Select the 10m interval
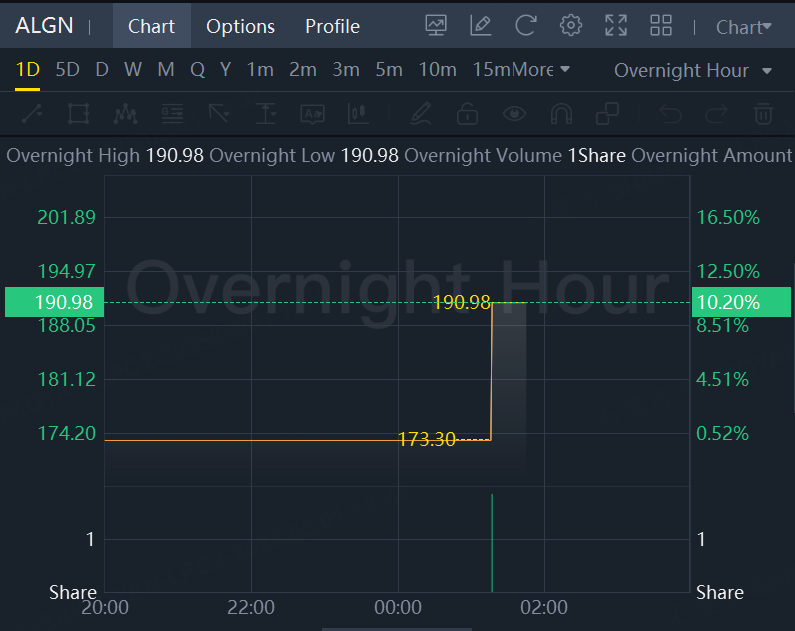 click(x=438, y=69)
